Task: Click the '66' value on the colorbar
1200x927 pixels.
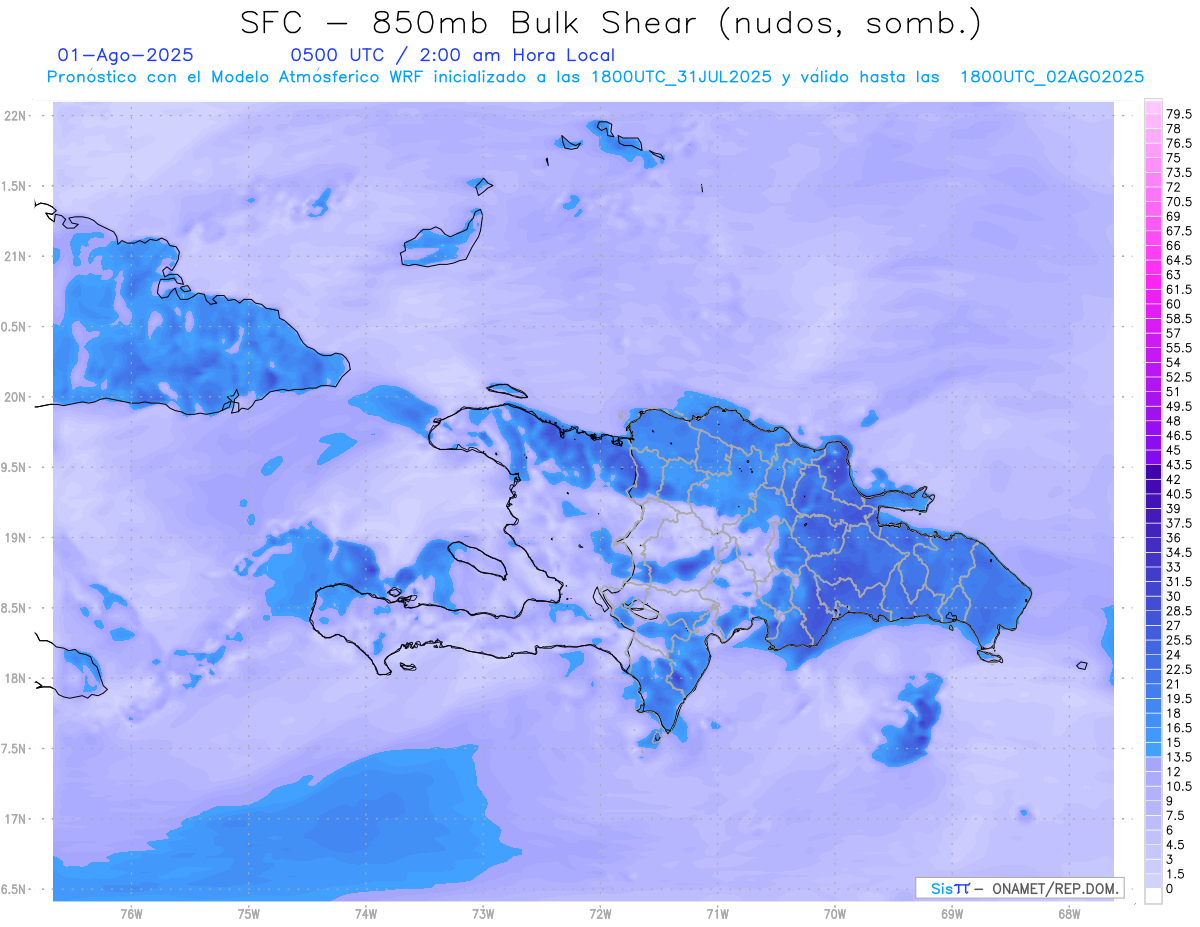Action: pos(1174,246)
